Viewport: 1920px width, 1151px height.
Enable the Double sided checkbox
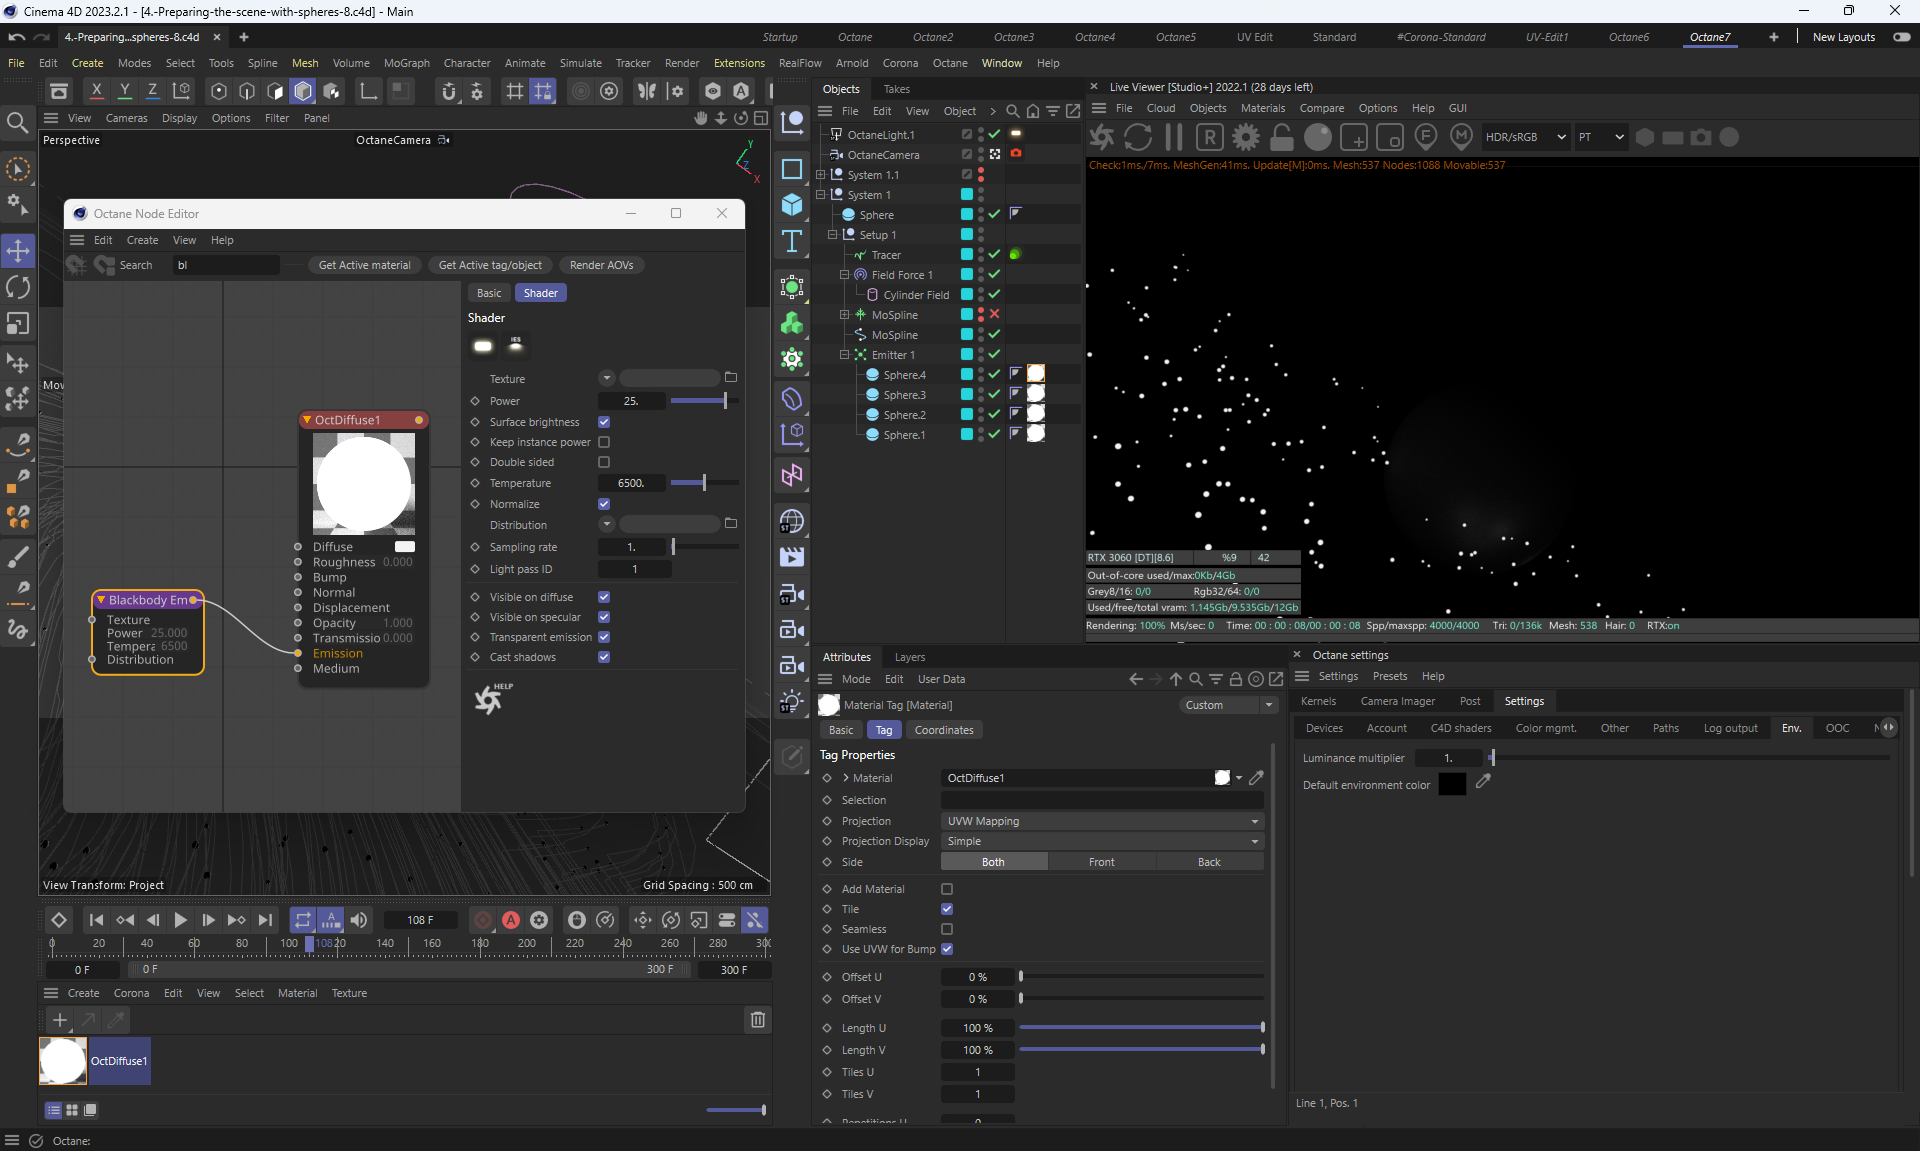click(x=604, y=462)
